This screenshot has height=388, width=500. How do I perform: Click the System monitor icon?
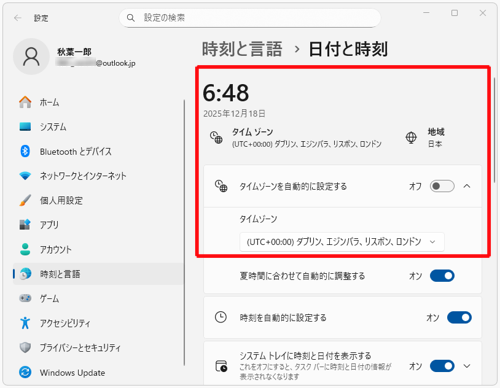tap(25, 127)
